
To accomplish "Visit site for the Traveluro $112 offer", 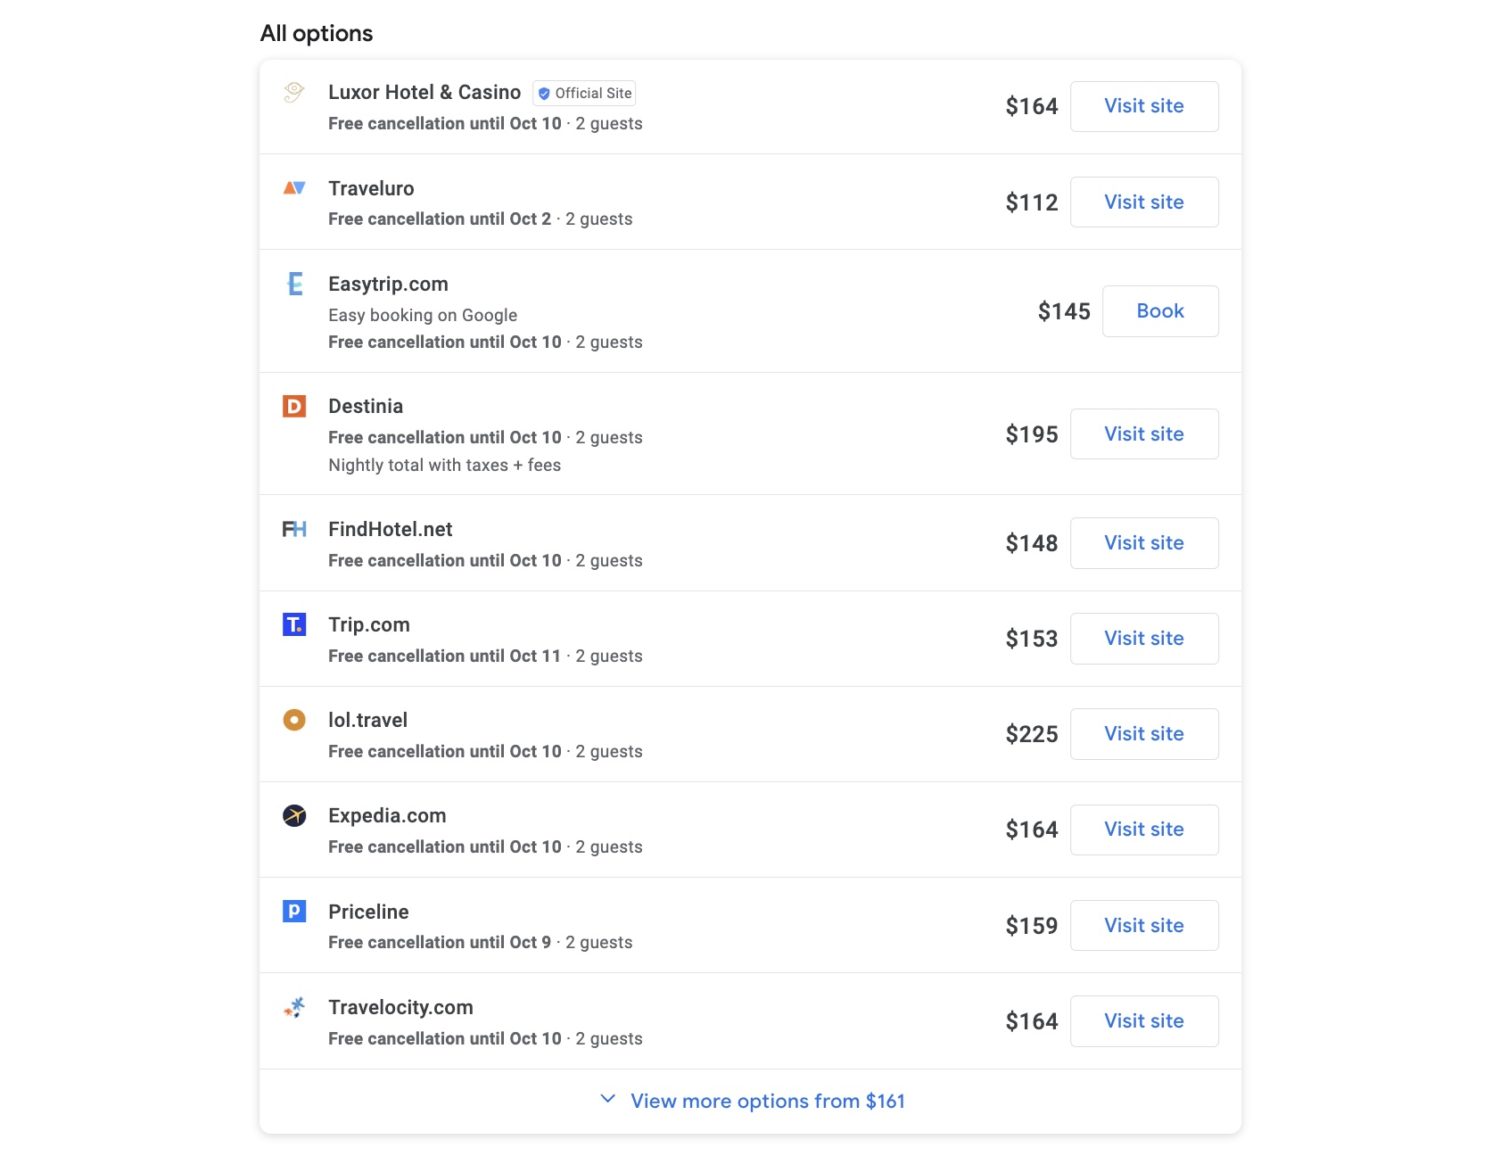I will click(1143, 202).
